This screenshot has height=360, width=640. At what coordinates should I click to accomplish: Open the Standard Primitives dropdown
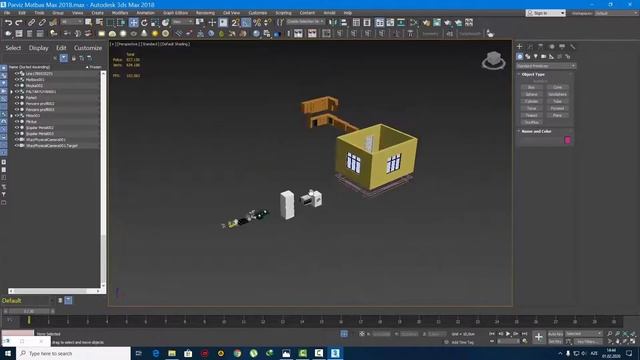tap(546, 66)
